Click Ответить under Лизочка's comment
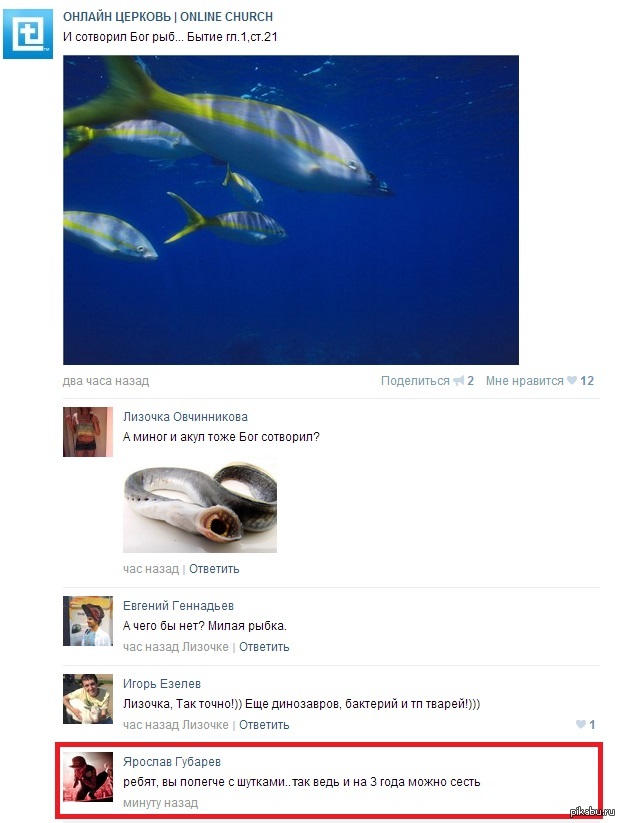The height and width of the screenshot is (823, 620). (214, 569)
